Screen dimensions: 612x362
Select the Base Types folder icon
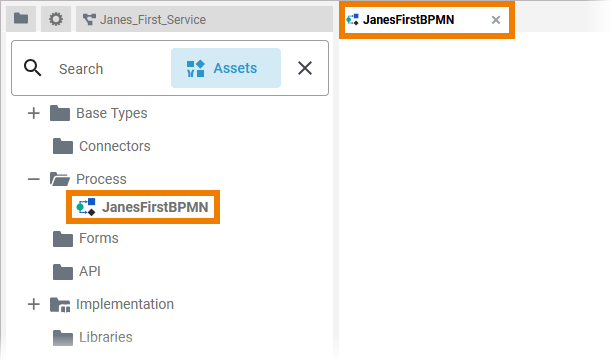click(60, 113)
